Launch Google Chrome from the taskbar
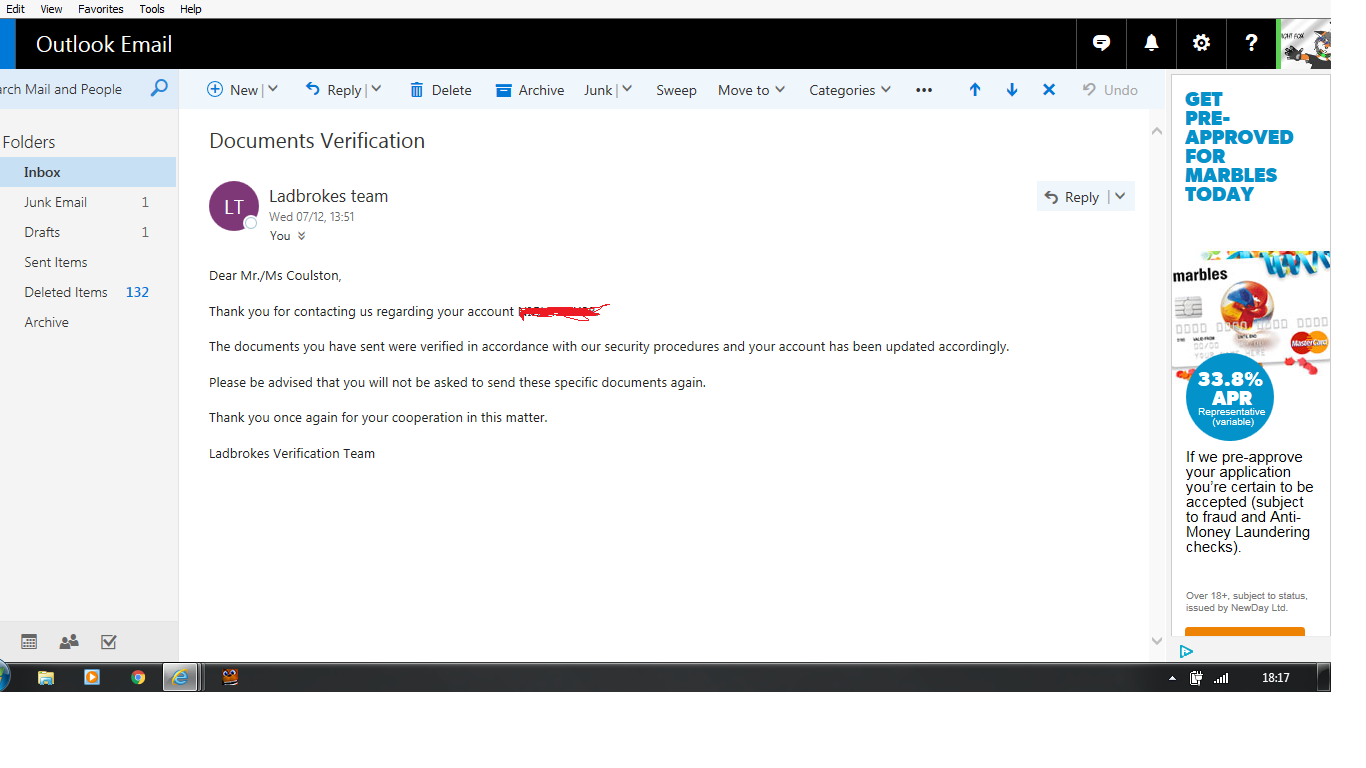The width and height of the screenshot is (1366, 768). 138,677
